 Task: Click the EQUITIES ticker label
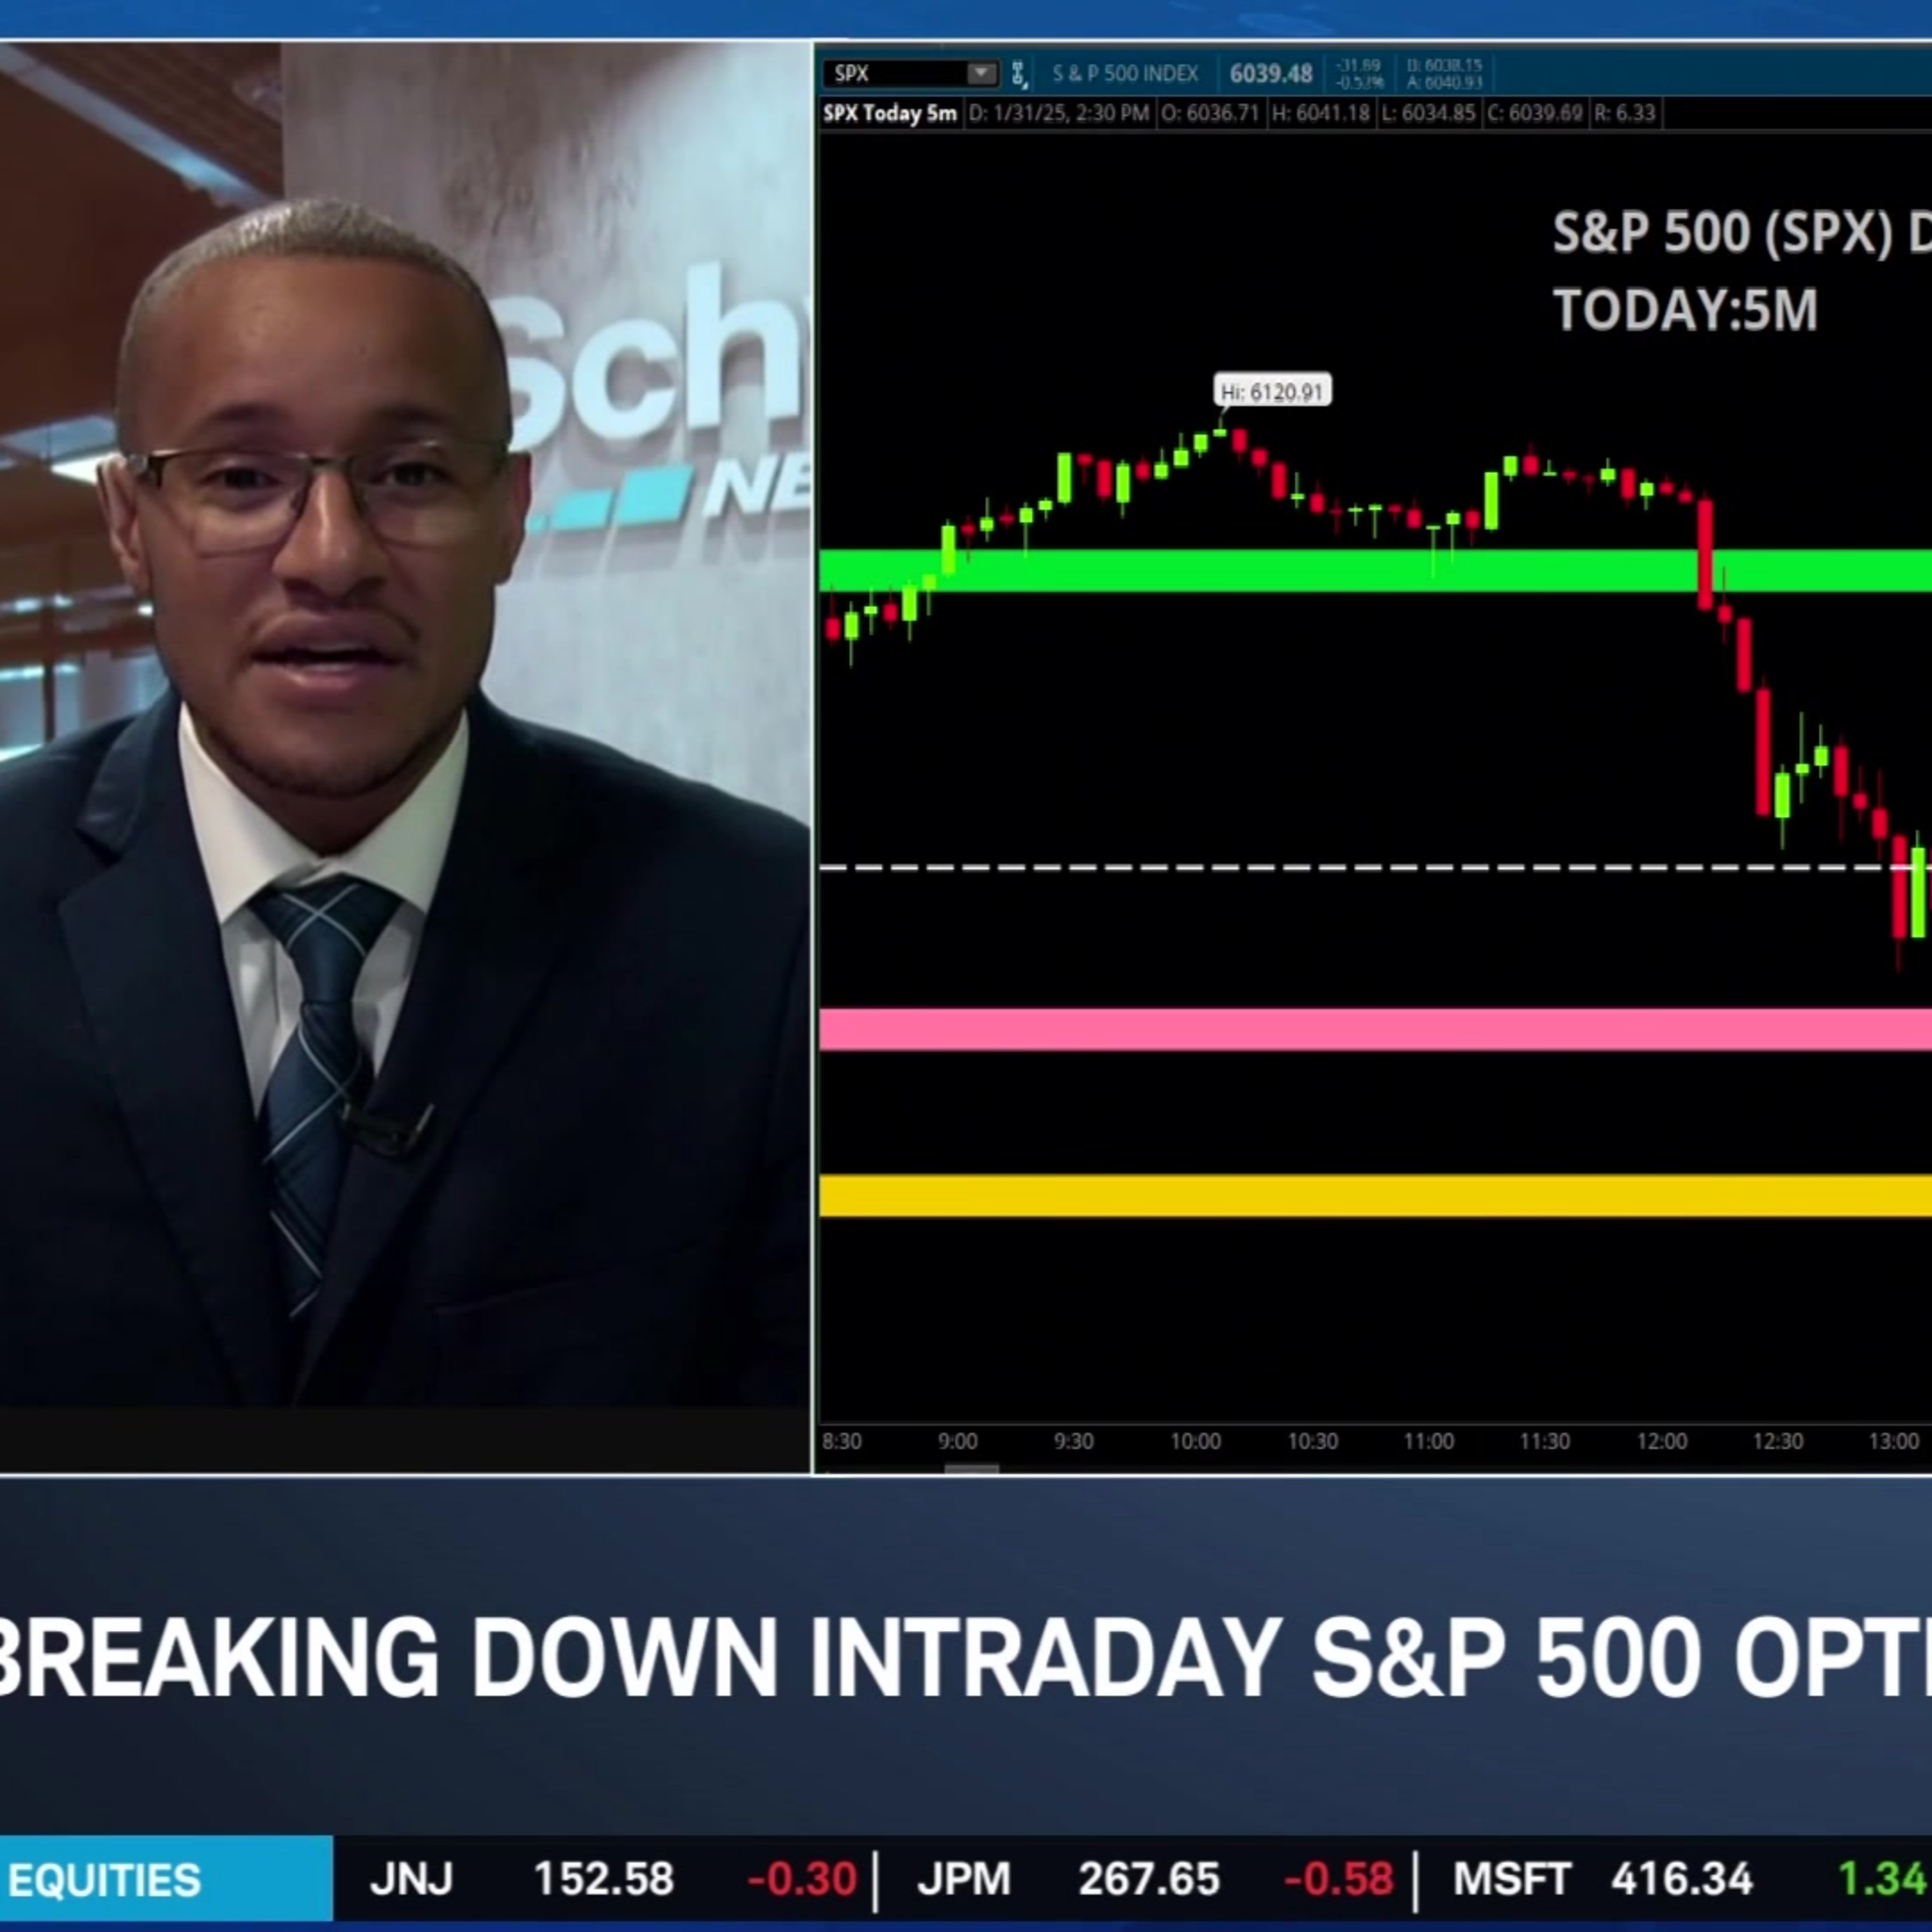(x=104, y=1880)
